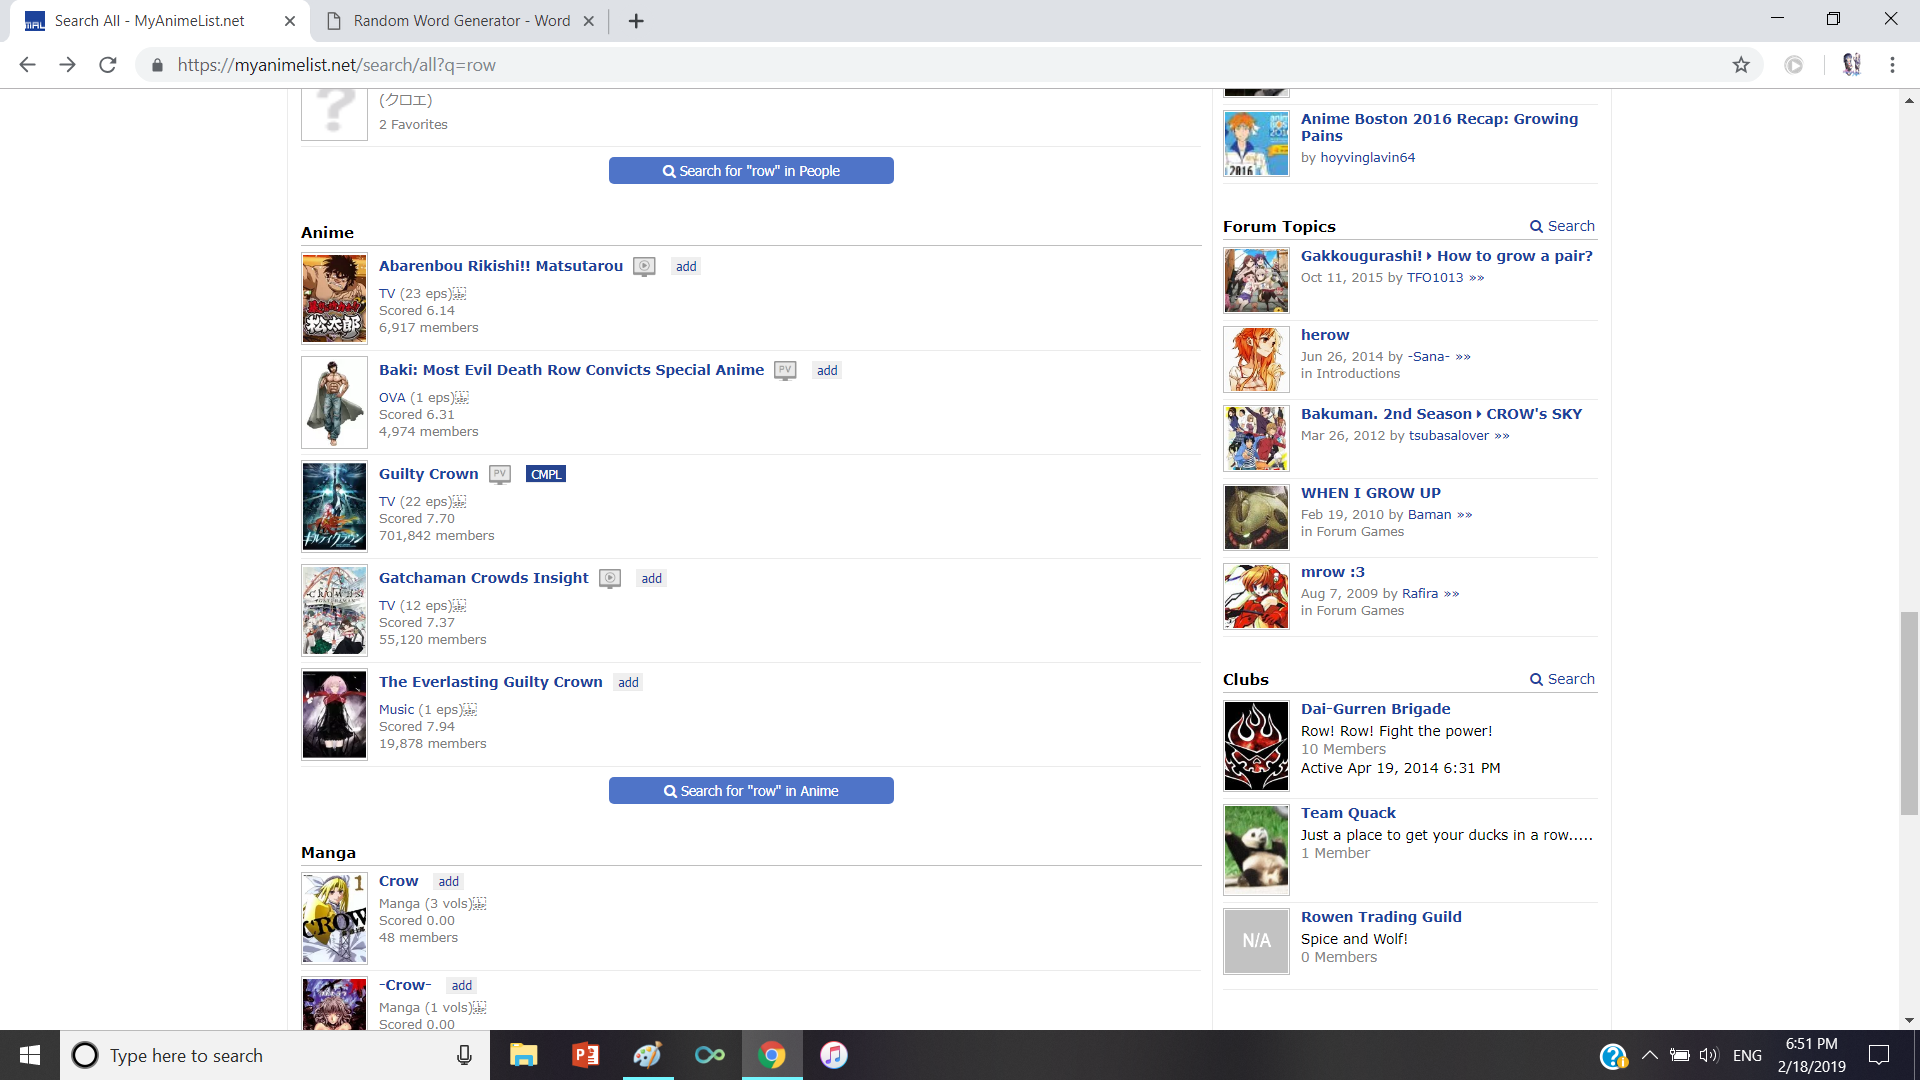This screenshot has height=1080, width=1920.
Task: Click PV icon beside Baki Death Row Convicts
Action: click(785, 371)
